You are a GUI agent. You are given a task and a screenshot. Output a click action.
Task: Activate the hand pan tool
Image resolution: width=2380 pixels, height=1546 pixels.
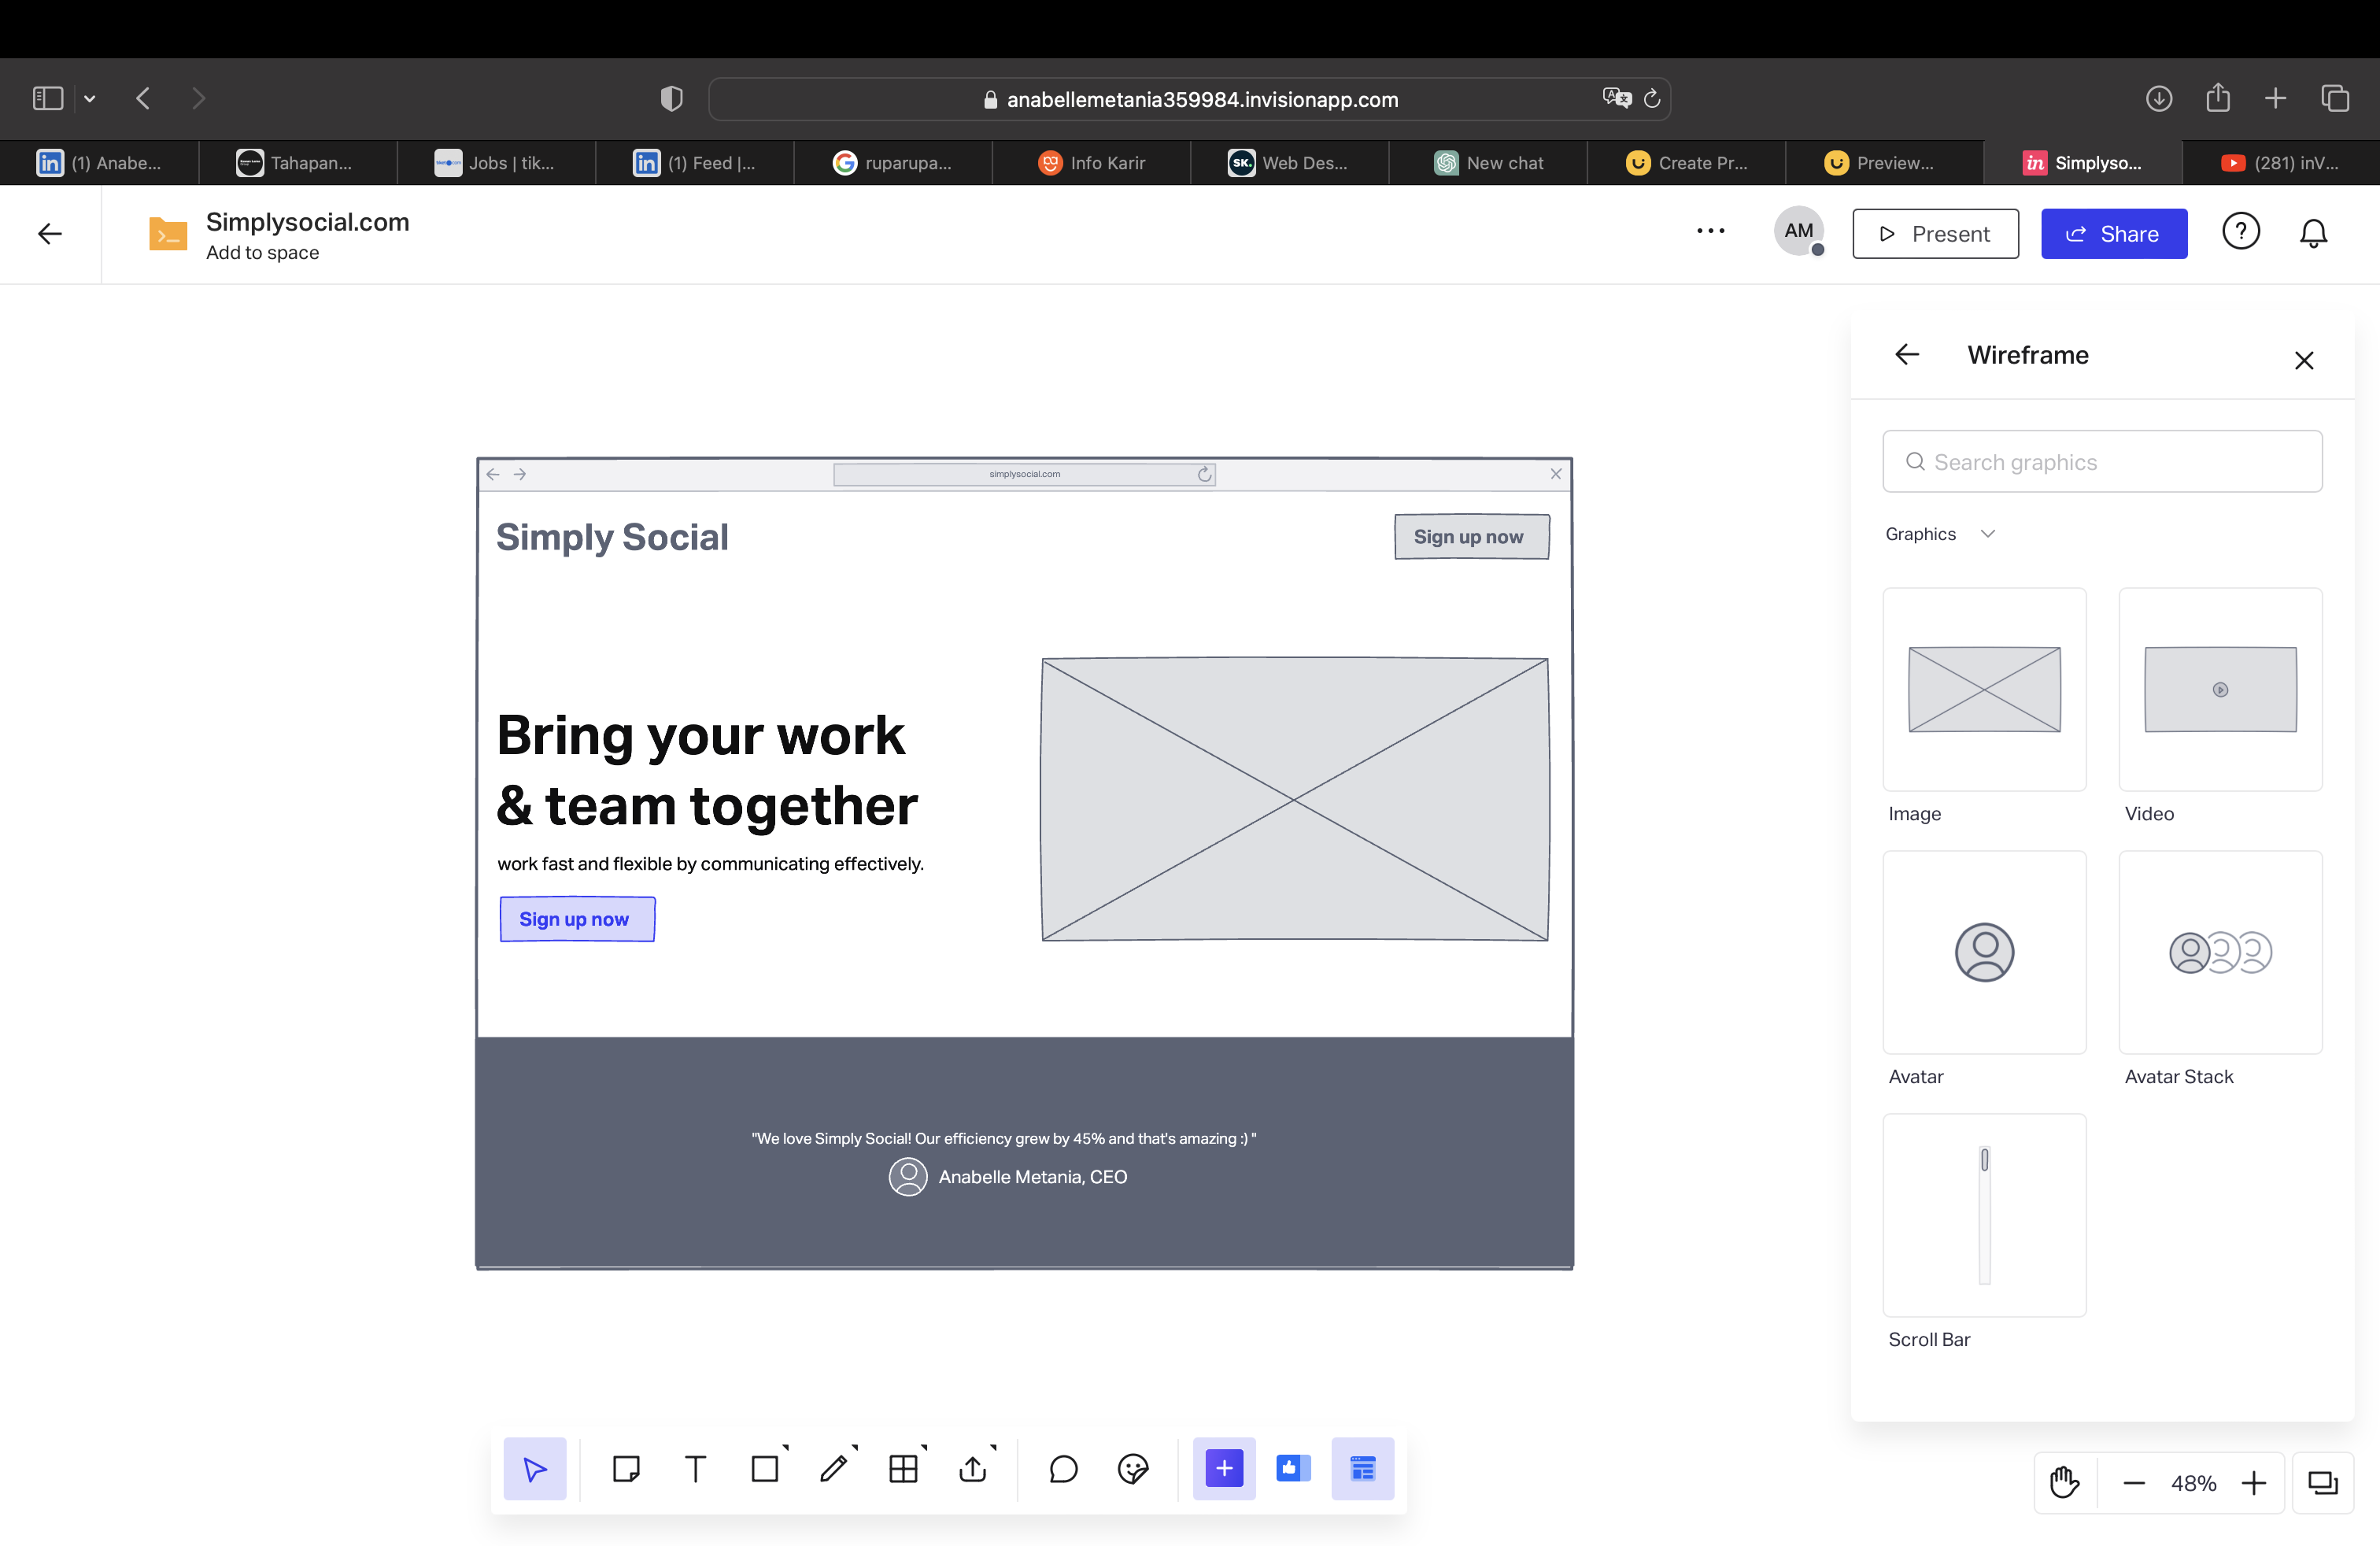2064,1482
